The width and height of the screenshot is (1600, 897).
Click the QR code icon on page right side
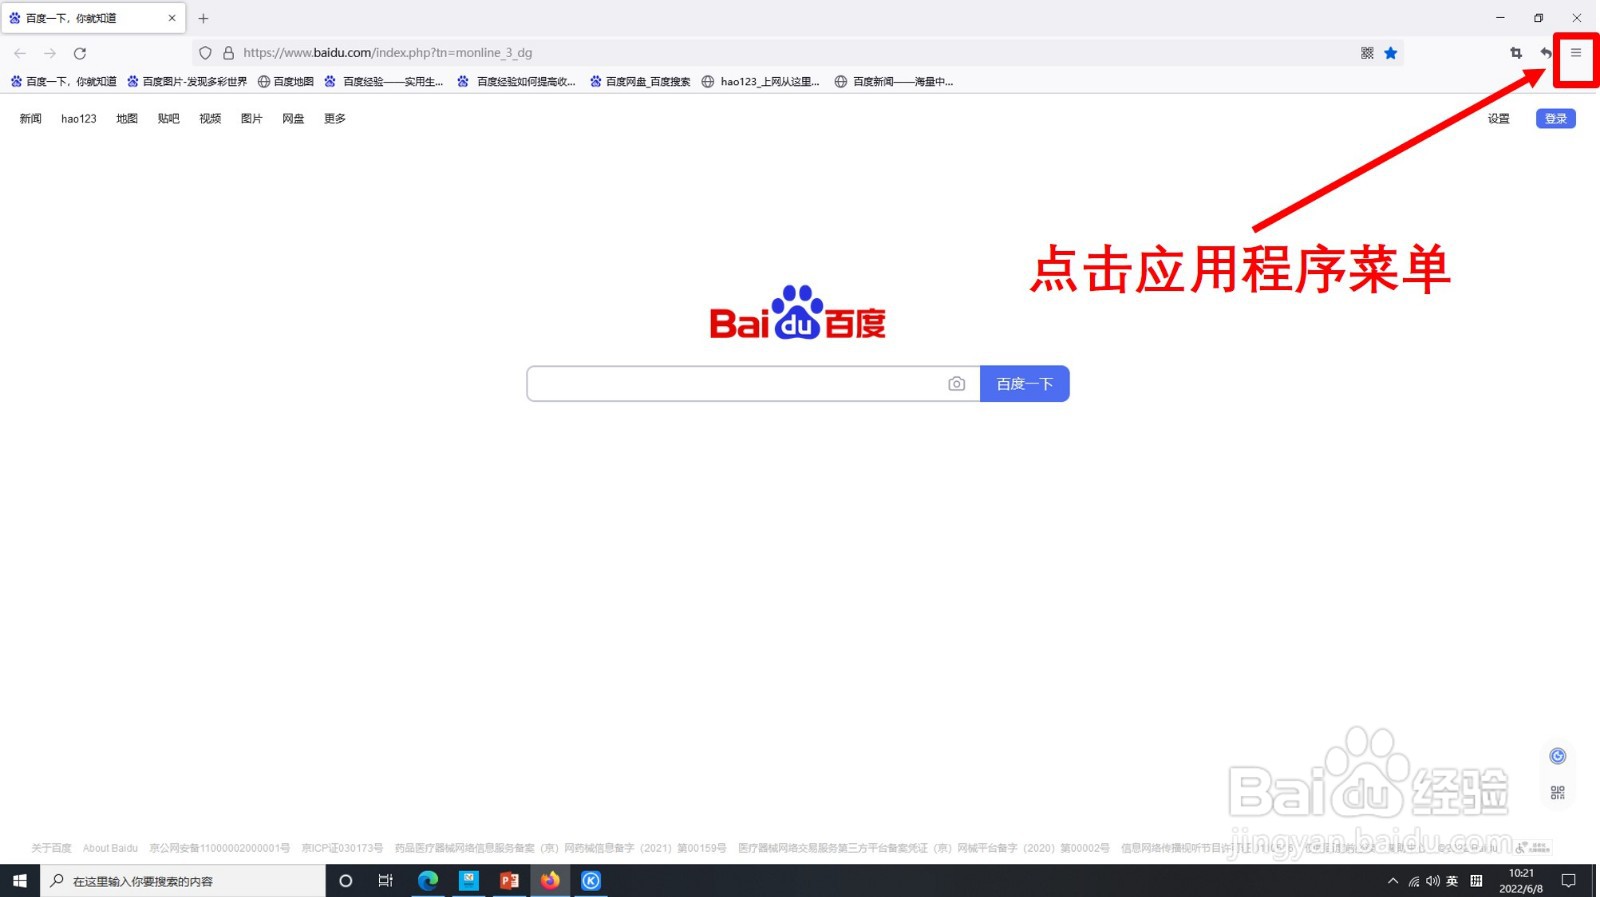(x=1558, y=793)
